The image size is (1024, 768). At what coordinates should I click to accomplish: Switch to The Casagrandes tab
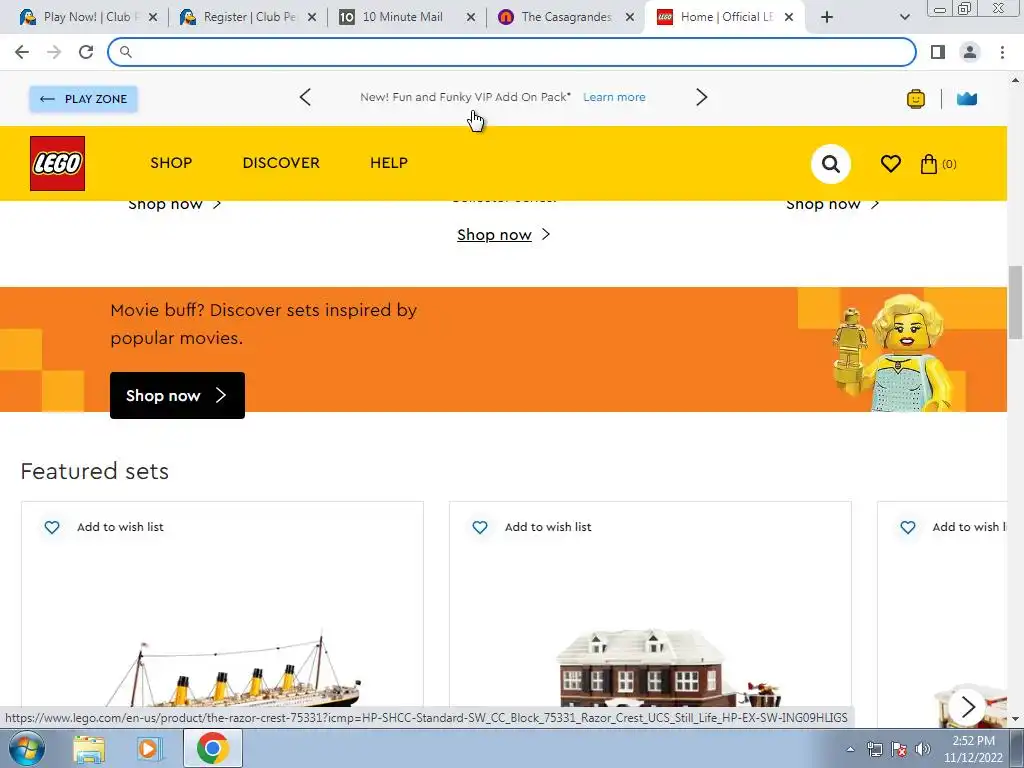(x=566, y=17)
